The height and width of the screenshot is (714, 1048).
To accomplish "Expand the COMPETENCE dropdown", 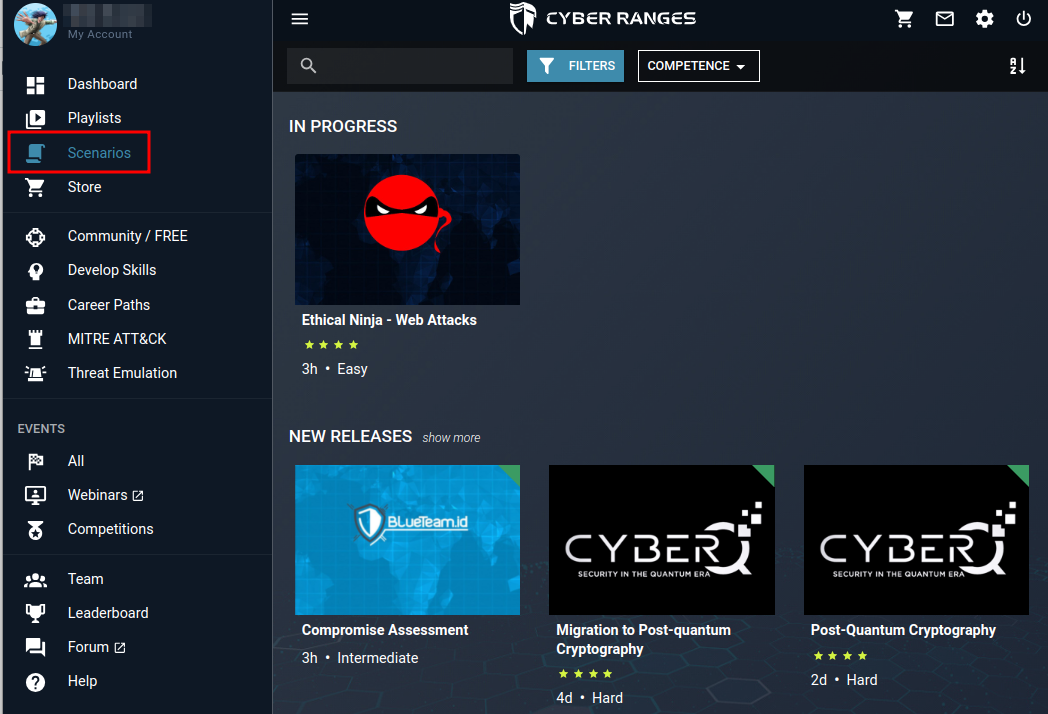I will click(698, 66).
